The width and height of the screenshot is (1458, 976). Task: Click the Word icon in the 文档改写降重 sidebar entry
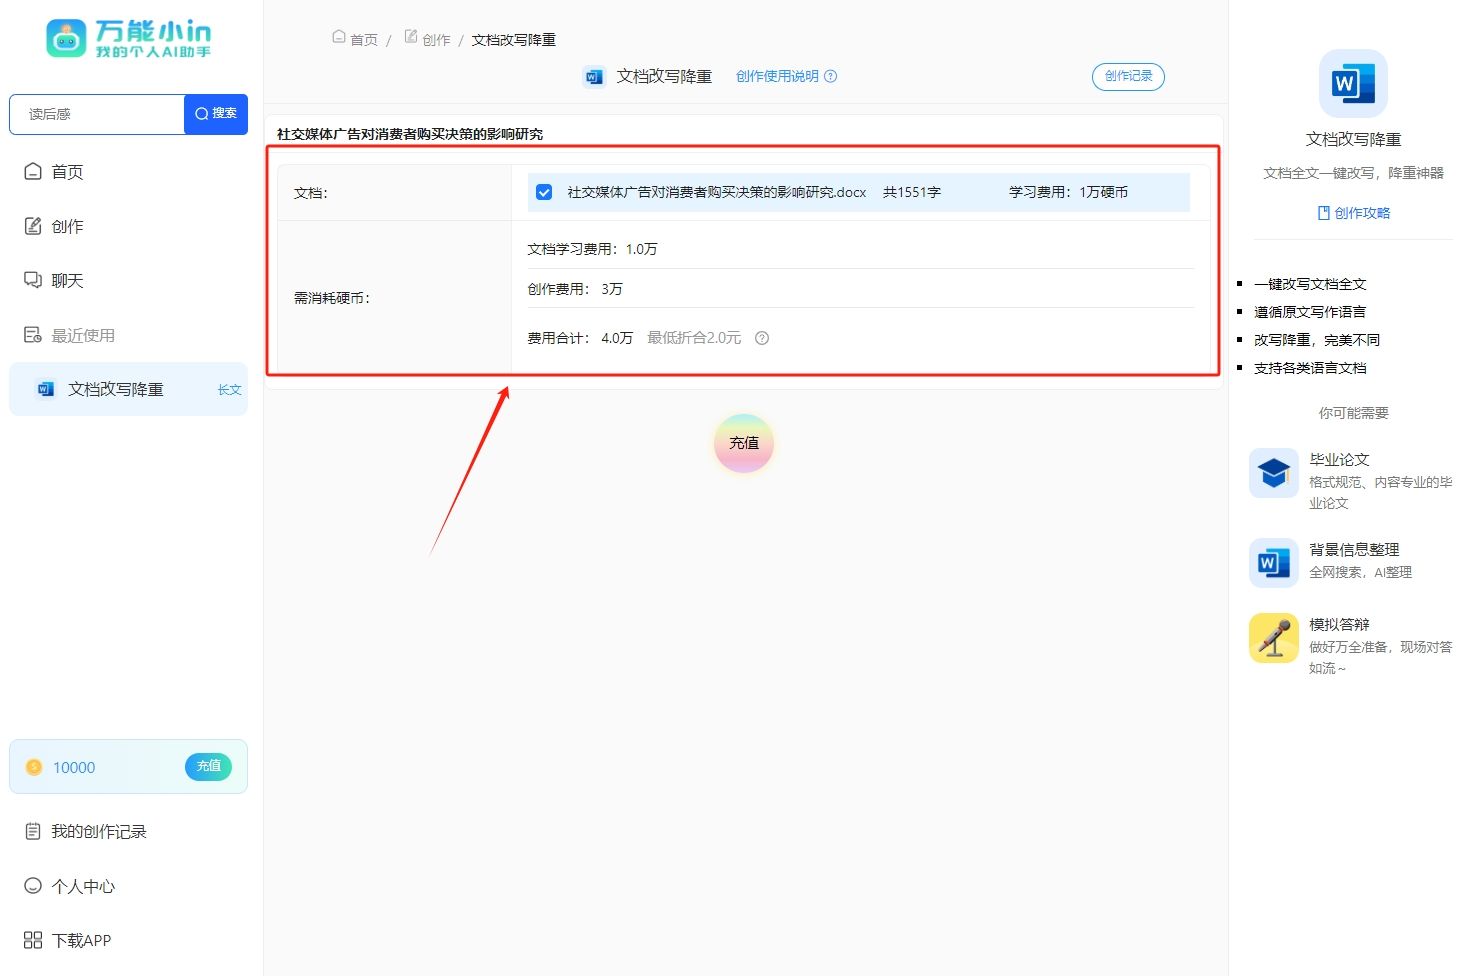click(x=46, y=389)
